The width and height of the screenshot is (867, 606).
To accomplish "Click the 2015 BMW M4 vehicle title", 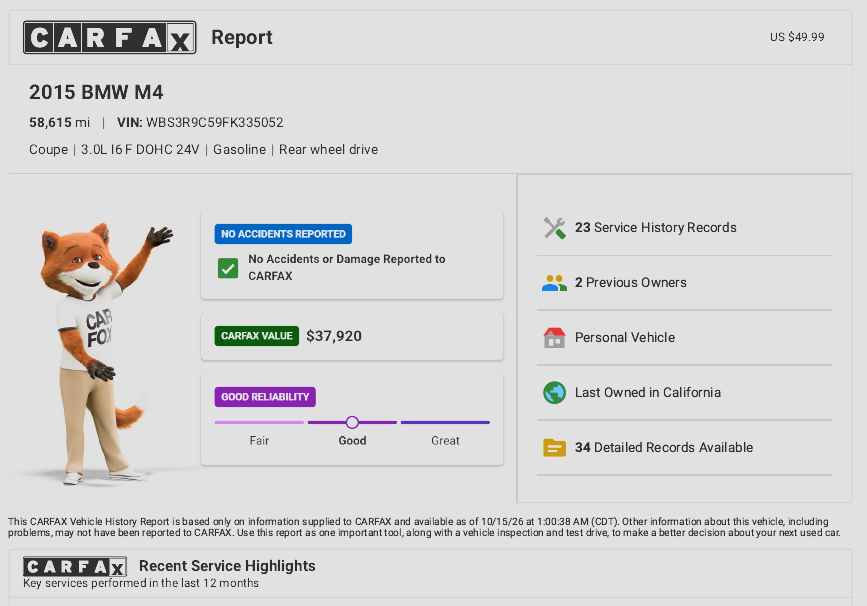I will coord(96,92).
